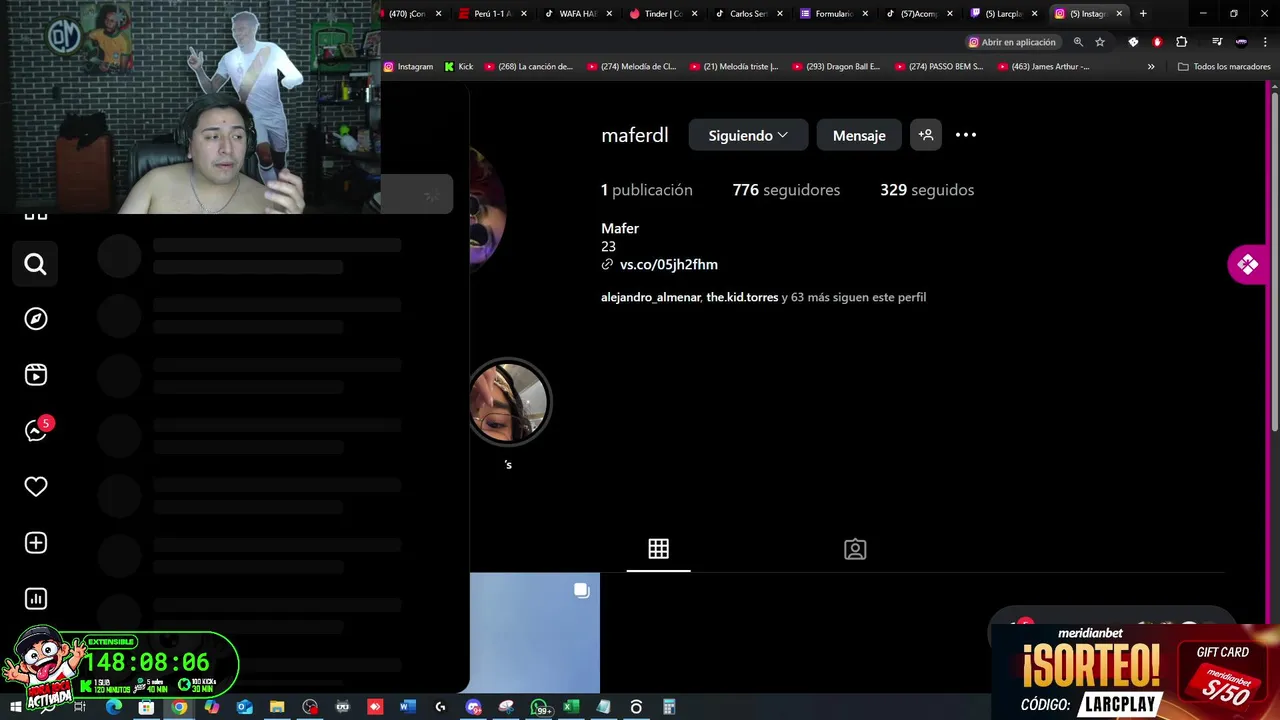Open the three-dot profile options menu

tap(966, 135)
